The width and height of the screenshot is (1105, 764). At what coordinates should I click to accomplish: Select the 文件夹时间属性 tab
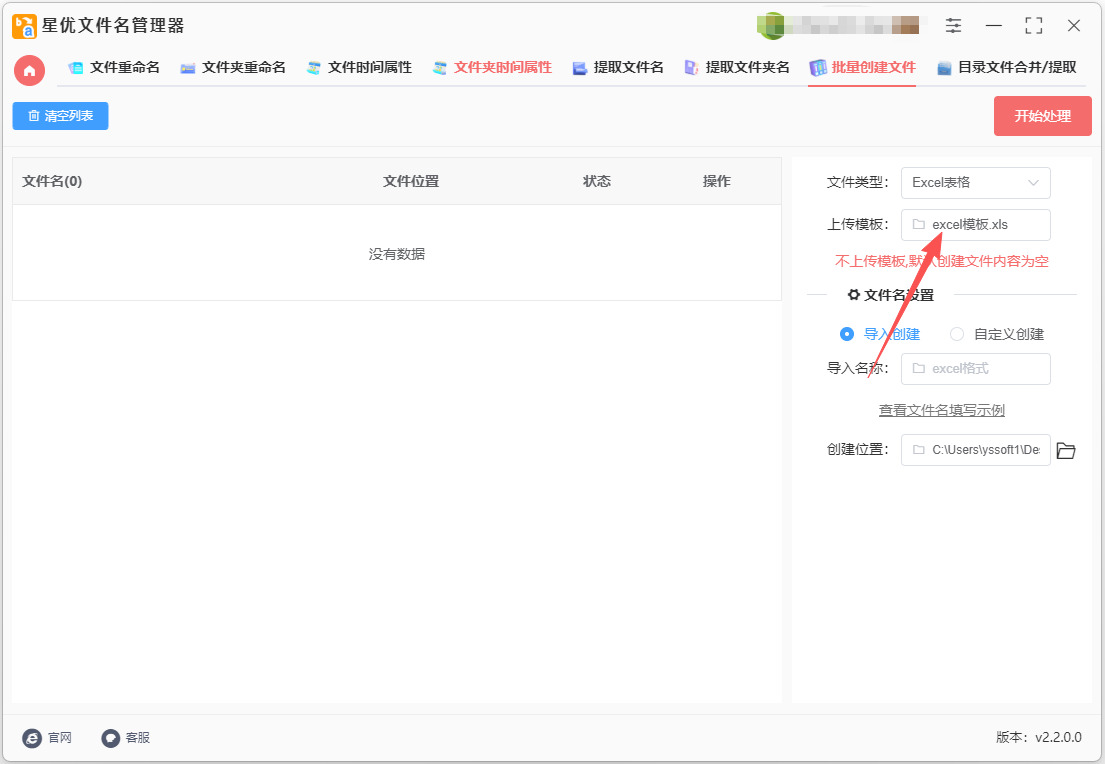pos(492,68)
